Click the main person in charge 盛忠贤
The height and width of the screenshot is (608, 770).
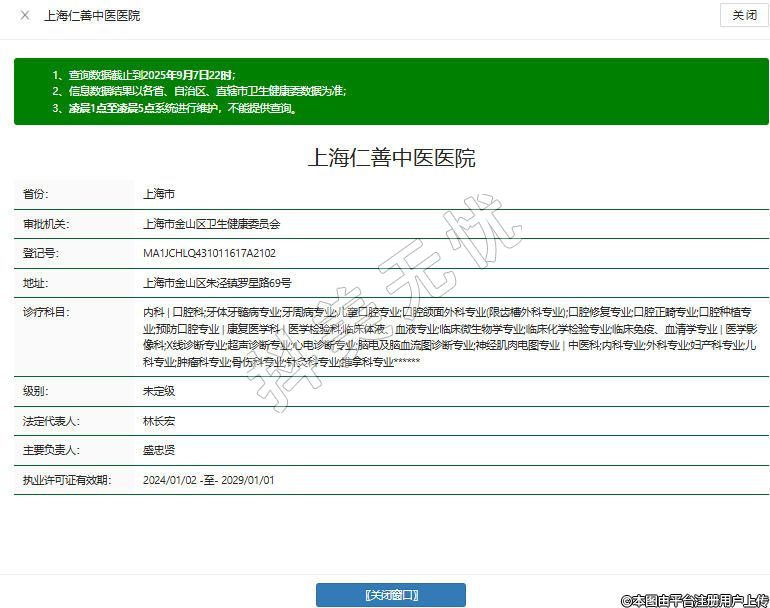pos(159,451)
